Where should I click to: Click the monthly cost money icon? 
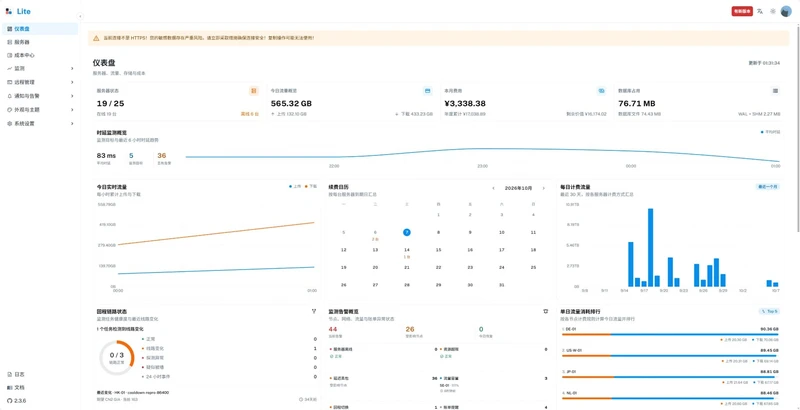[602, 91]
